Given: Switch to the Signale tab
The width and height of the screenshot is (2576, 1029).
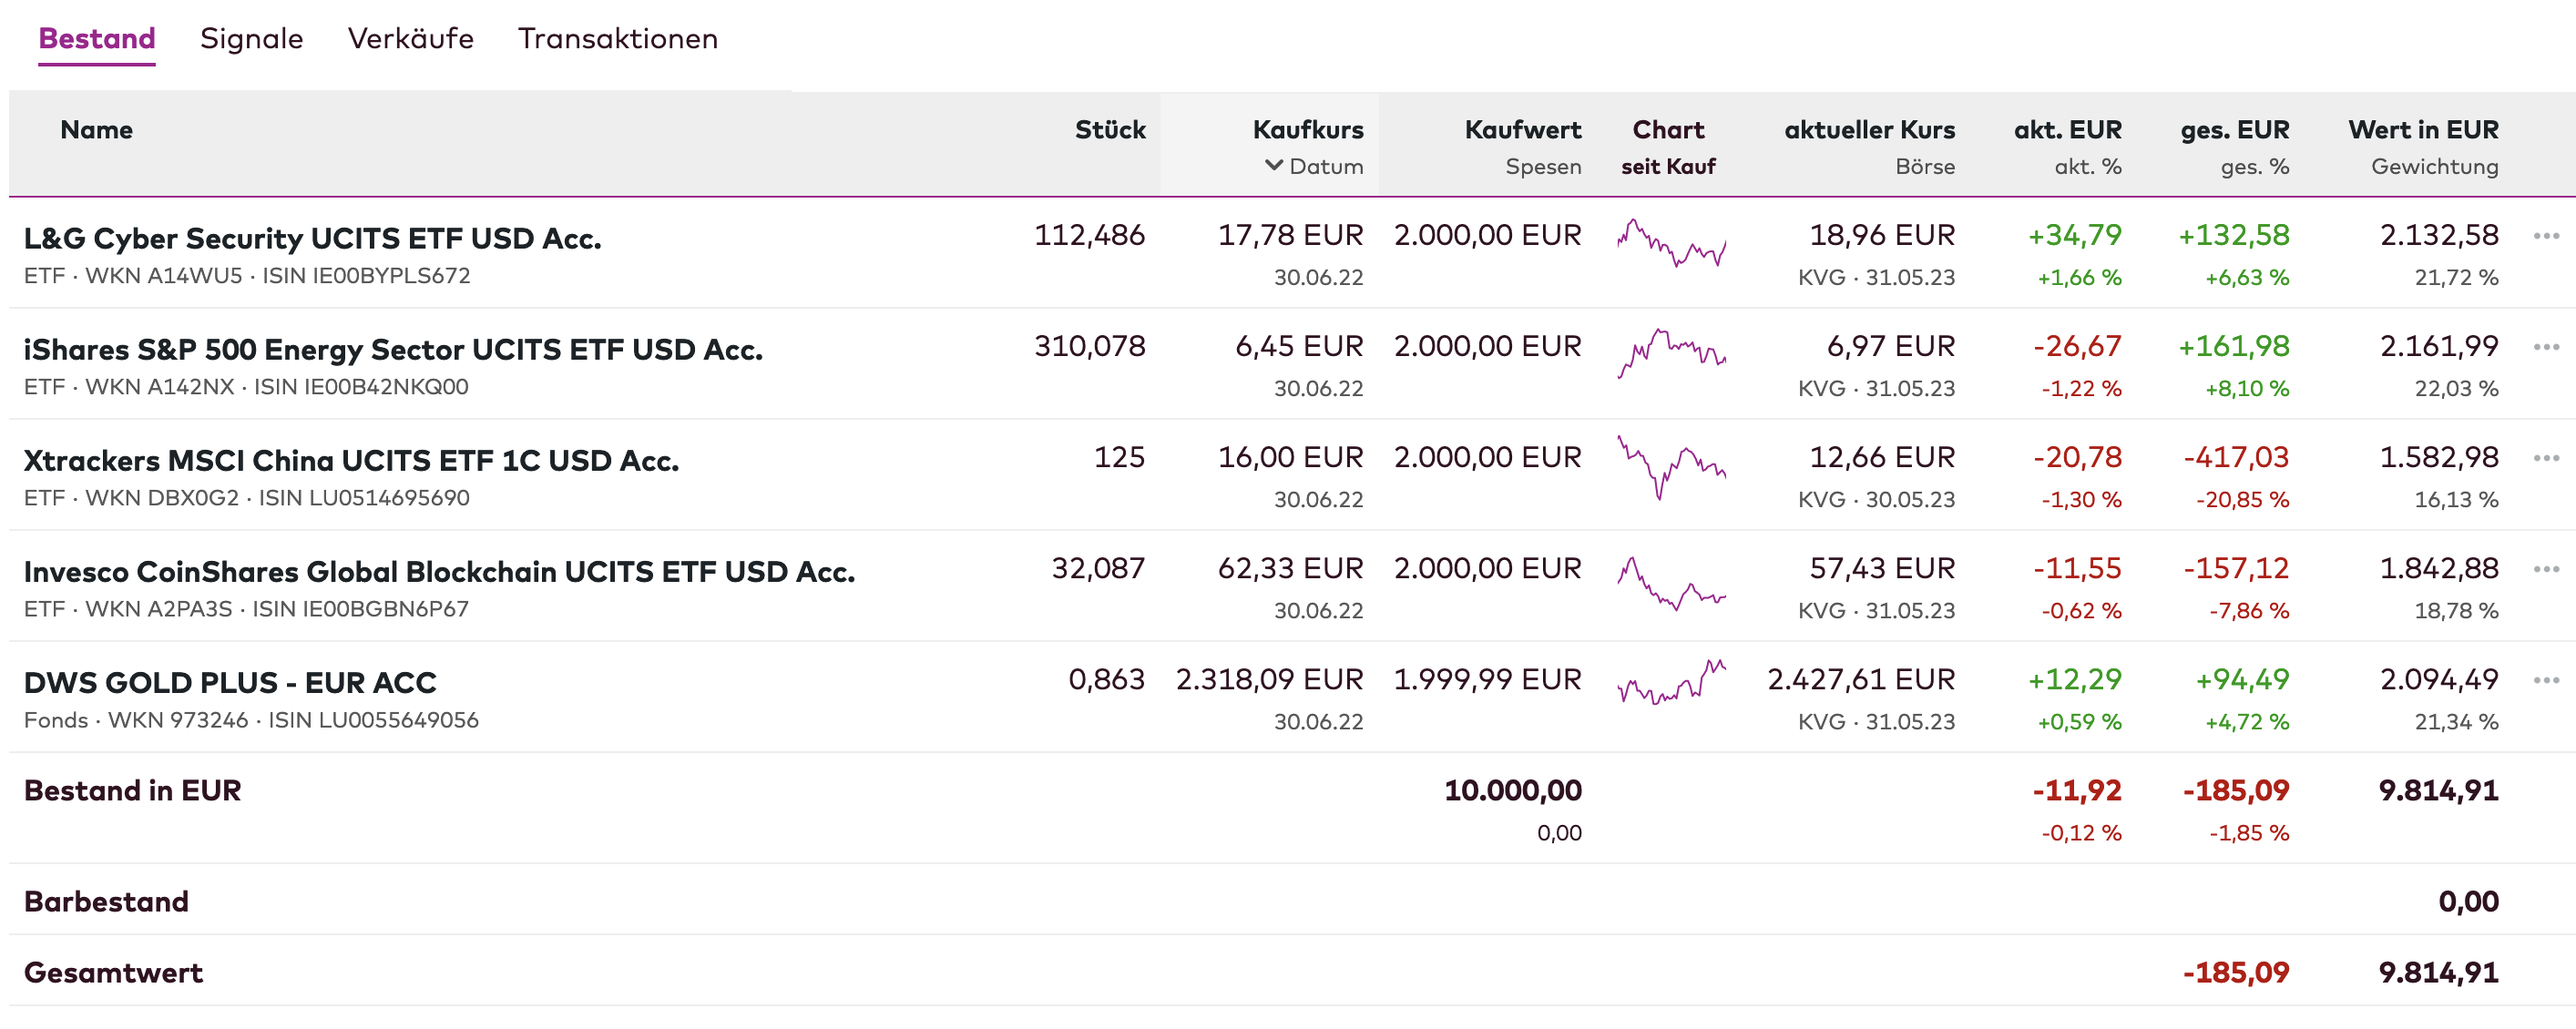Looking at the screenshot, I should click(251, 38).
